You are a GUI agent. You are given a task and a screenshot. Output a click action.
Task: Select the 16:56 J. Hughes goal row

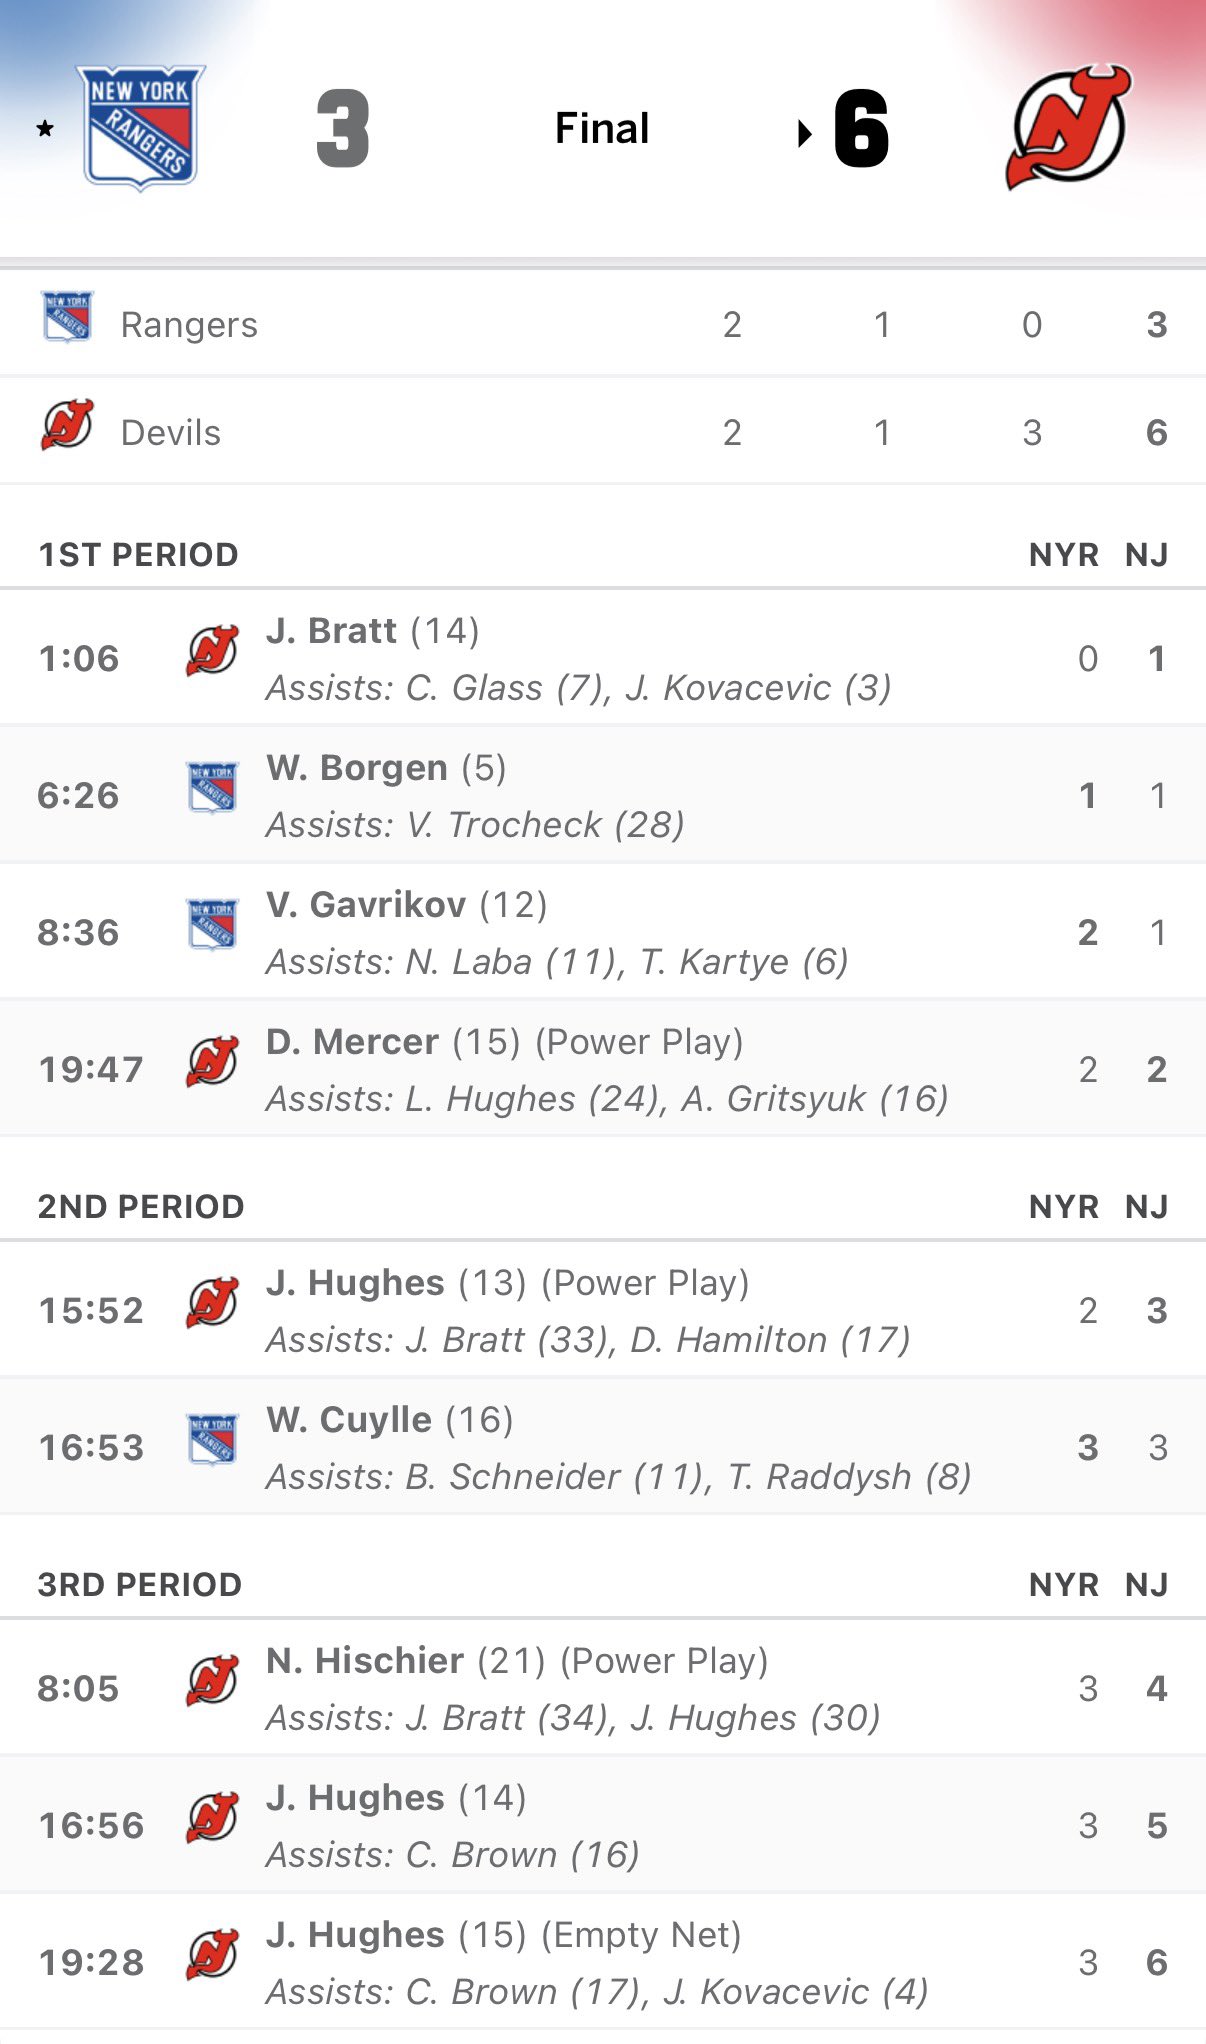tap(600, 1826)
